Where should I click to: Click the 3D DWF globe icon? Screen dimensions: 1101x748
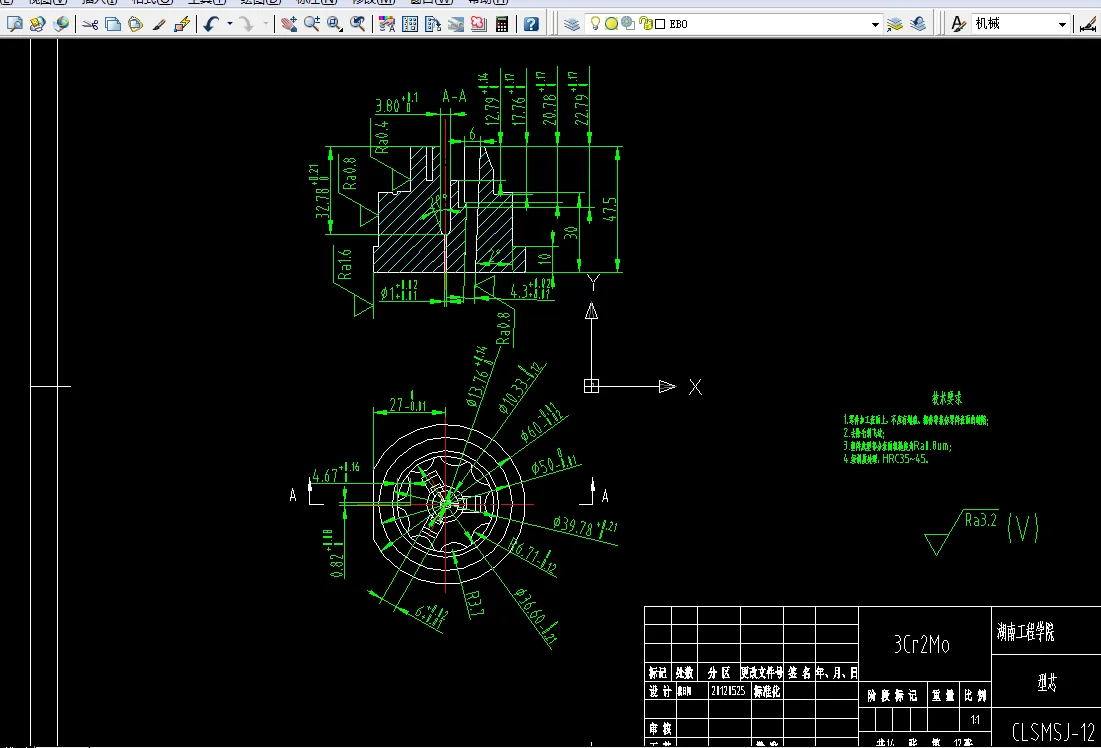pos(61,25)
